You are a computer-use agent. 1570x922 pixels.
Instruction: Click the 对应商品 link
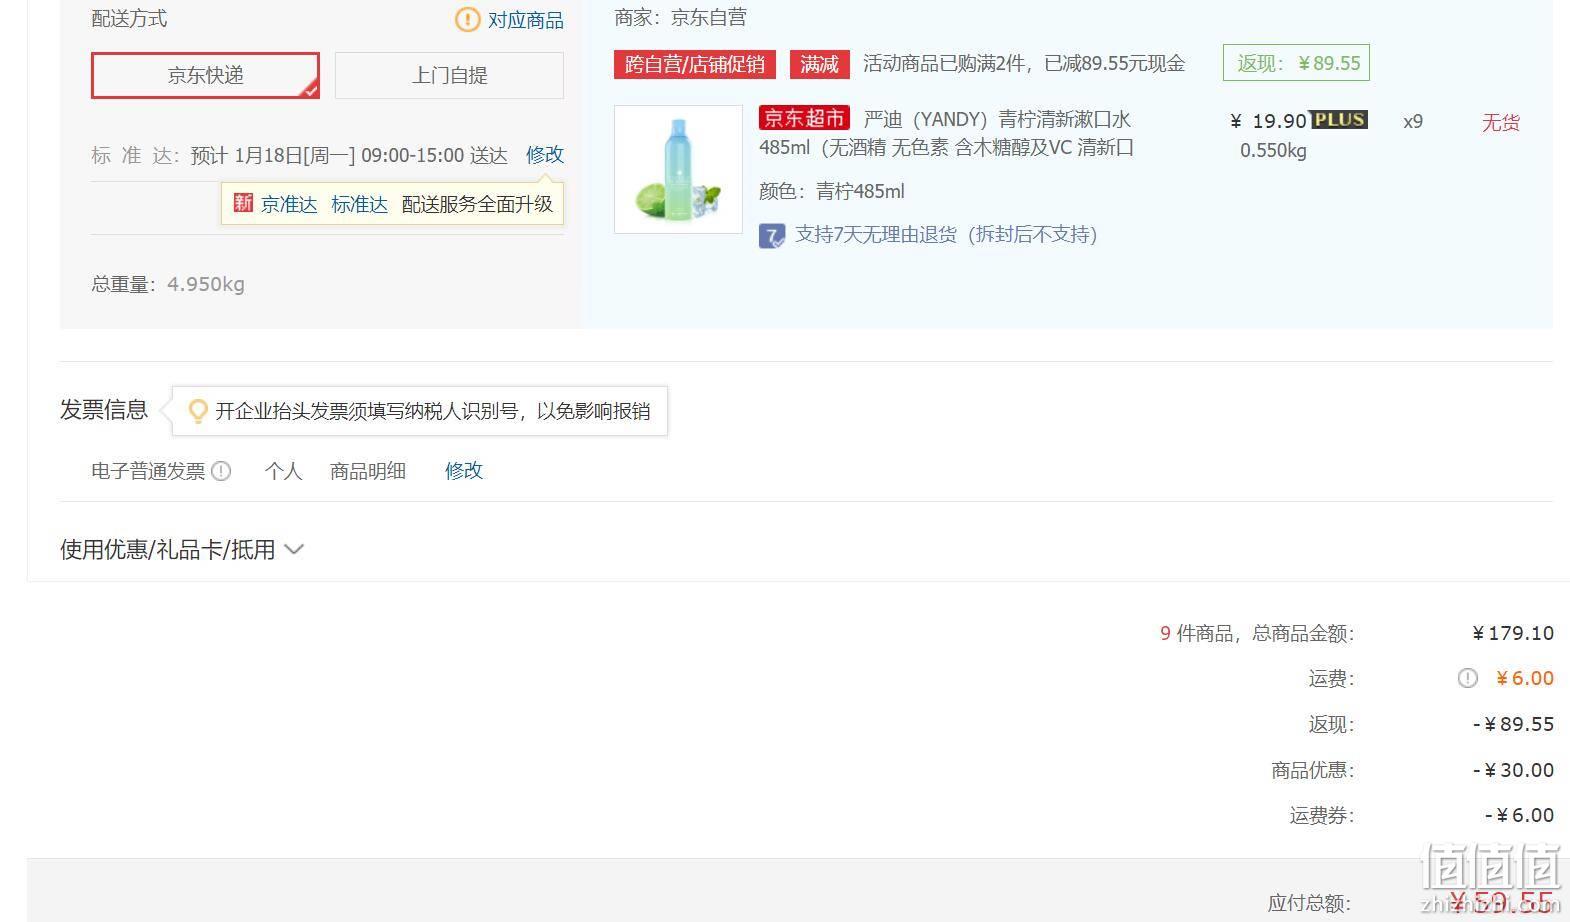coord(525,20)
